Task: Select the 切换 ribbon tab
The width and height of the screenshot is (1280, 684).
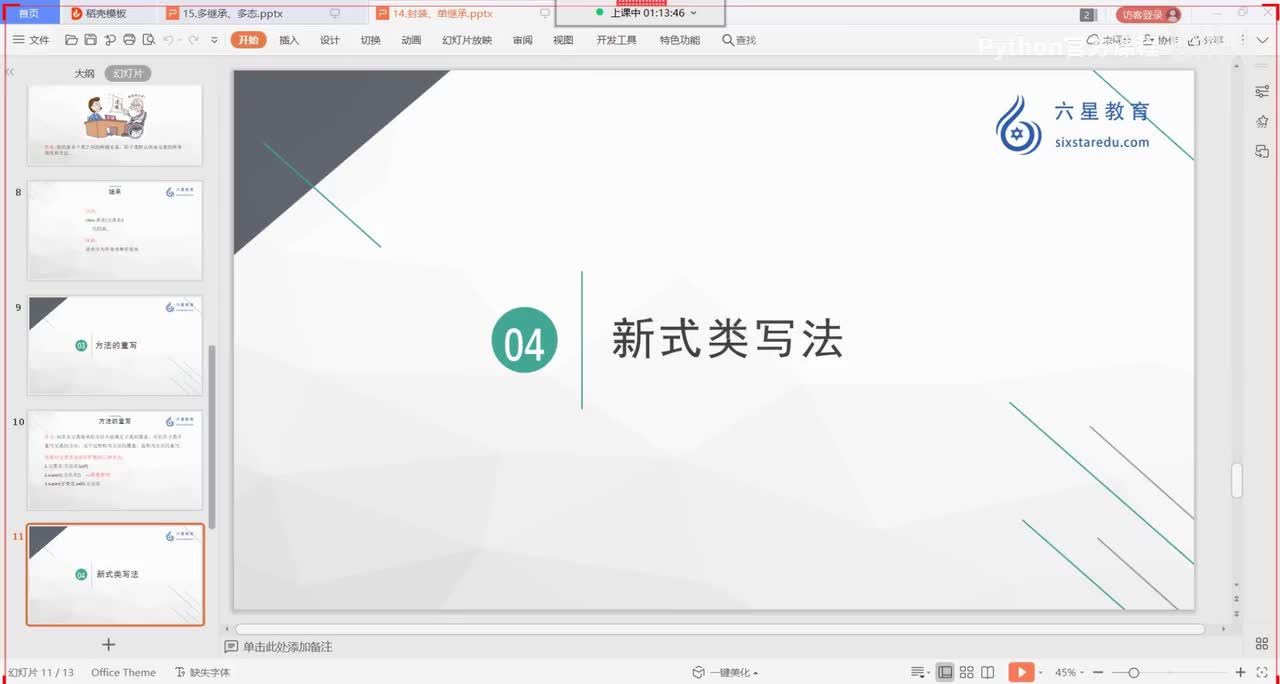Action: click(370, 40)
